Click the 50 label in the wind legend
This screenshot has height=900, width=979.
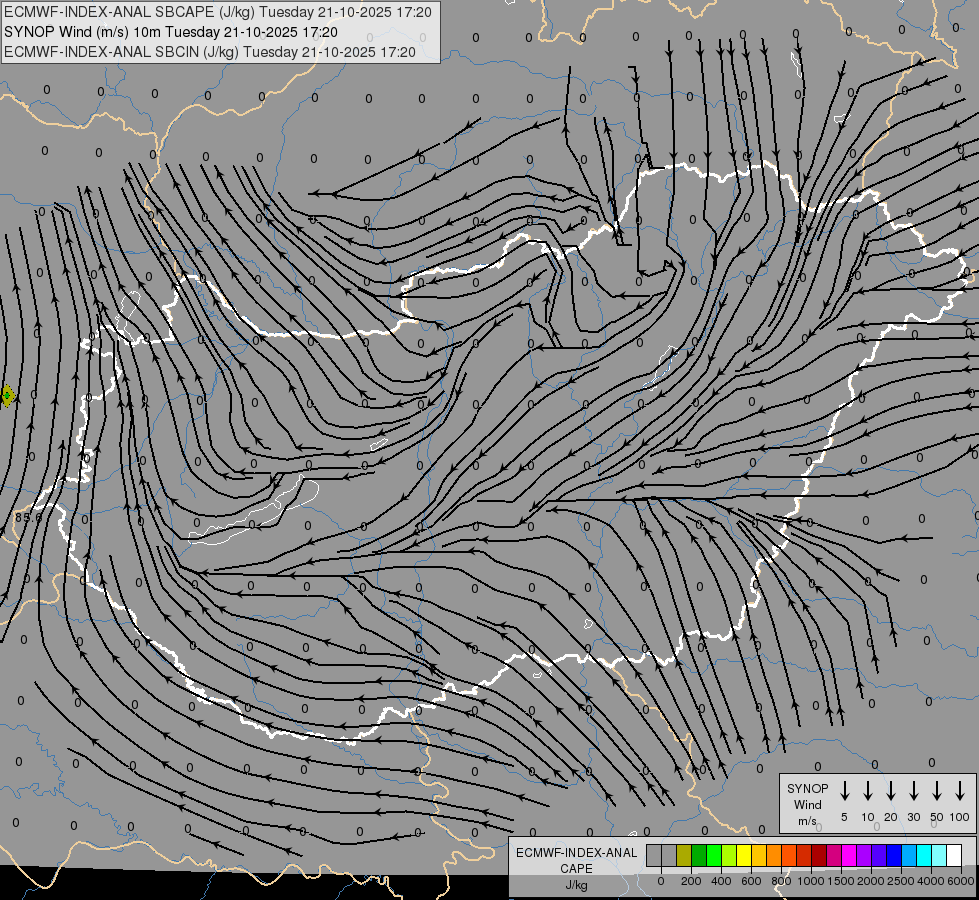pos(937,817)
